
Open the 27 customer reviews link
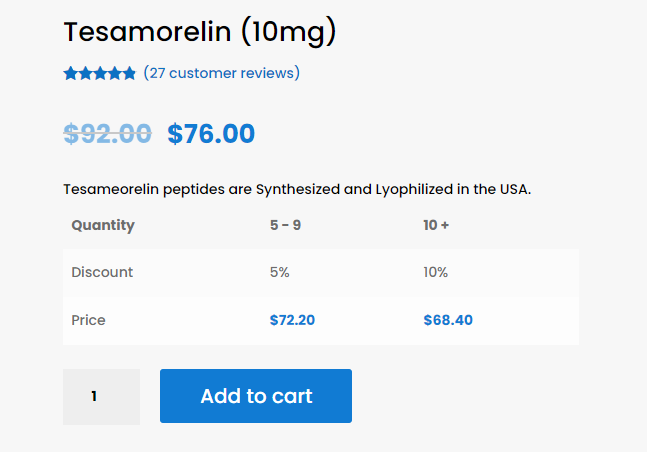[x=221, y=73]
